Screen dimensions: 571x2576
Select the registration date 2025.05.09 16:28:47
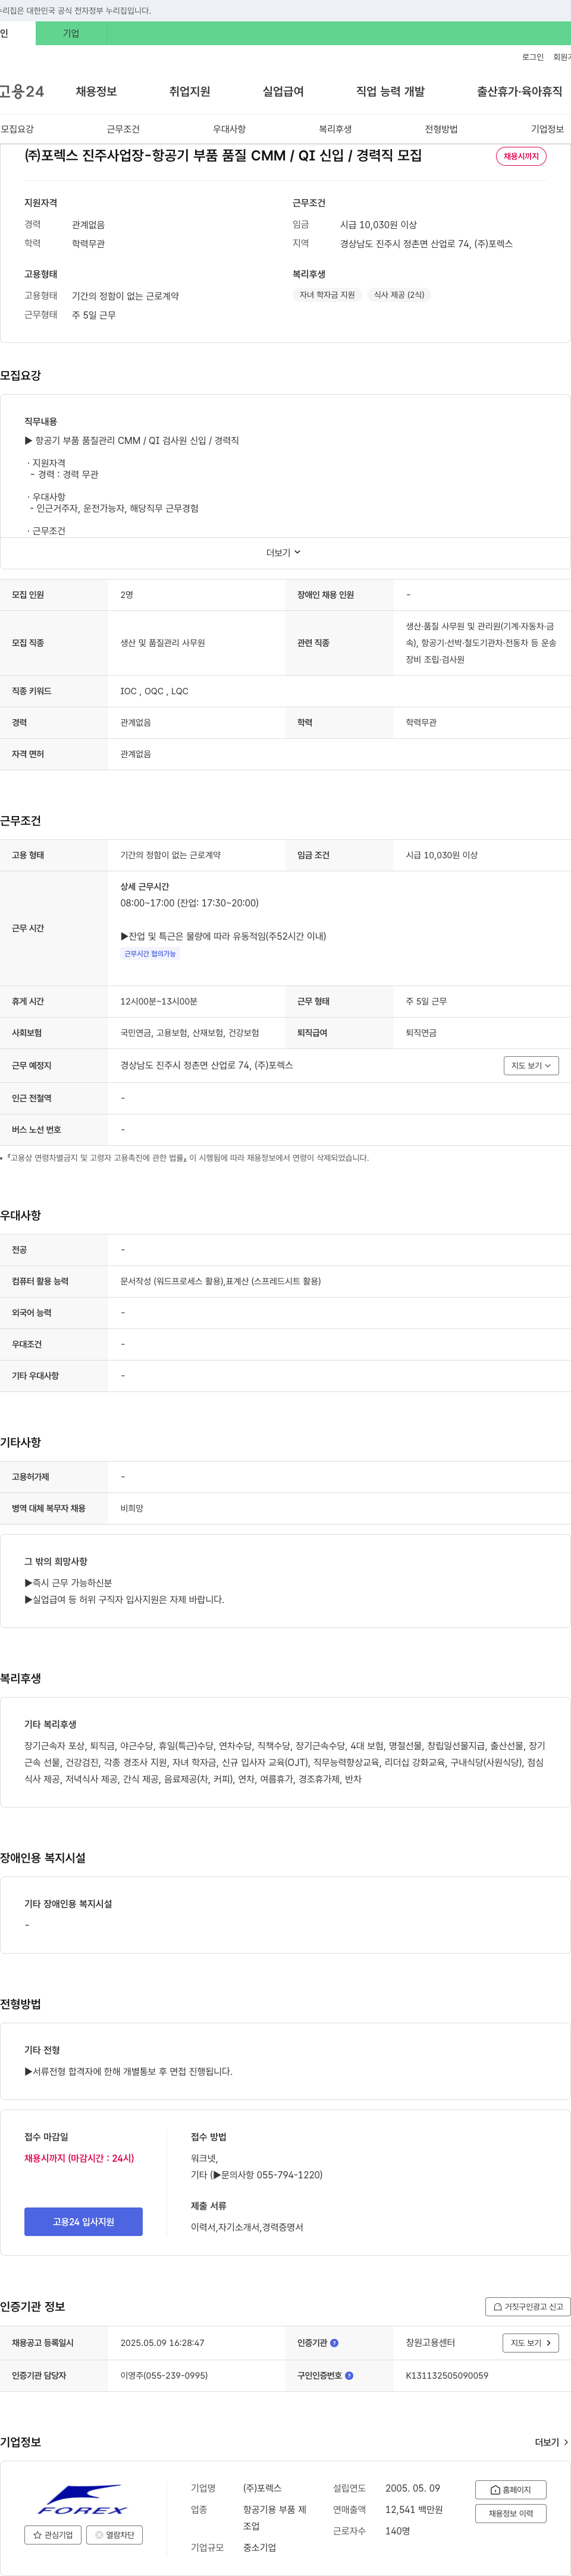point(162,2343)
